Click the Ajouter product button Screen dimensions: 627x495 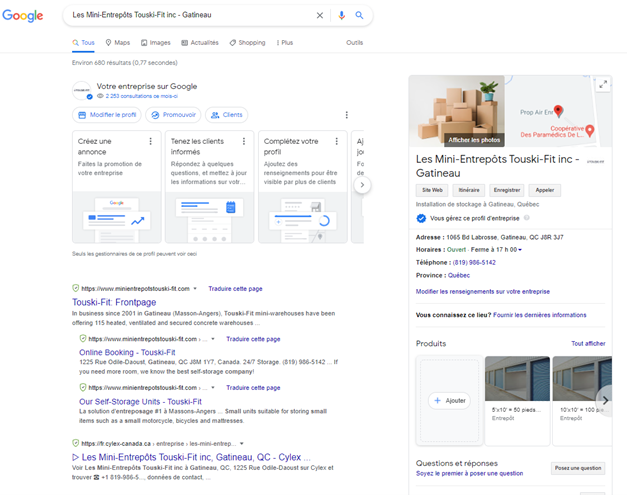click(449, 400)
